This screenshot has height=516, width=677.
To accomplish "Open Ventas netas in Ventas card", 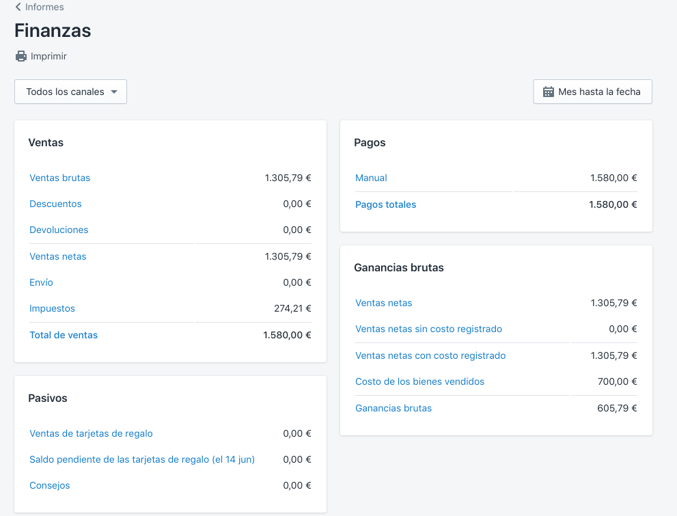I will (58, 257).
